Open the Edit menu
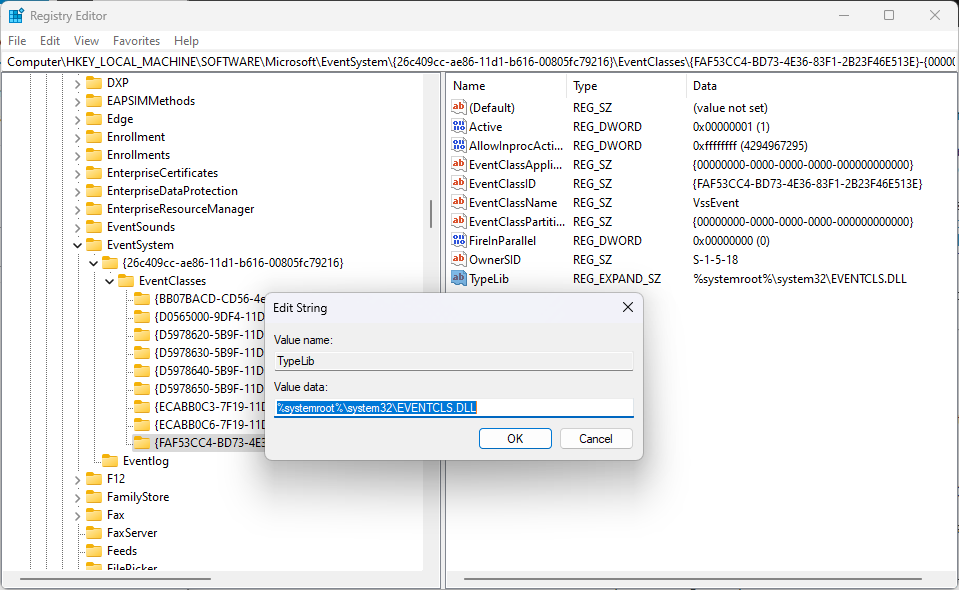 tap(50, 41)
